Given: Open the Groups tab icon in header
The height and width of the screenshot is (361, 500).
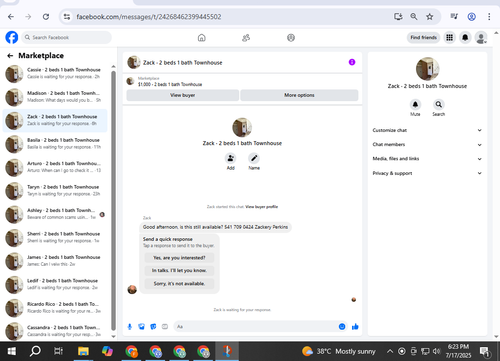Looking at the screenshot, I should [291, 38].
